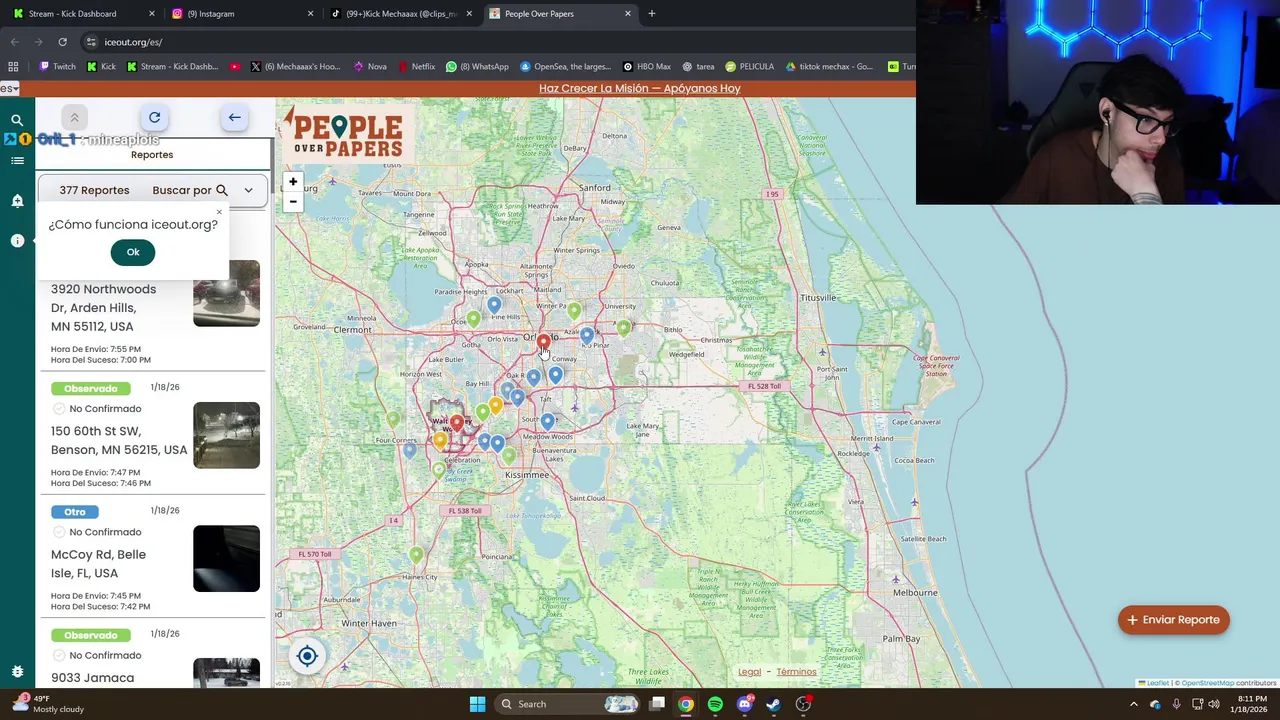Reload the browser page
The height and width of the screenshot is (720, 1280).
62,42
